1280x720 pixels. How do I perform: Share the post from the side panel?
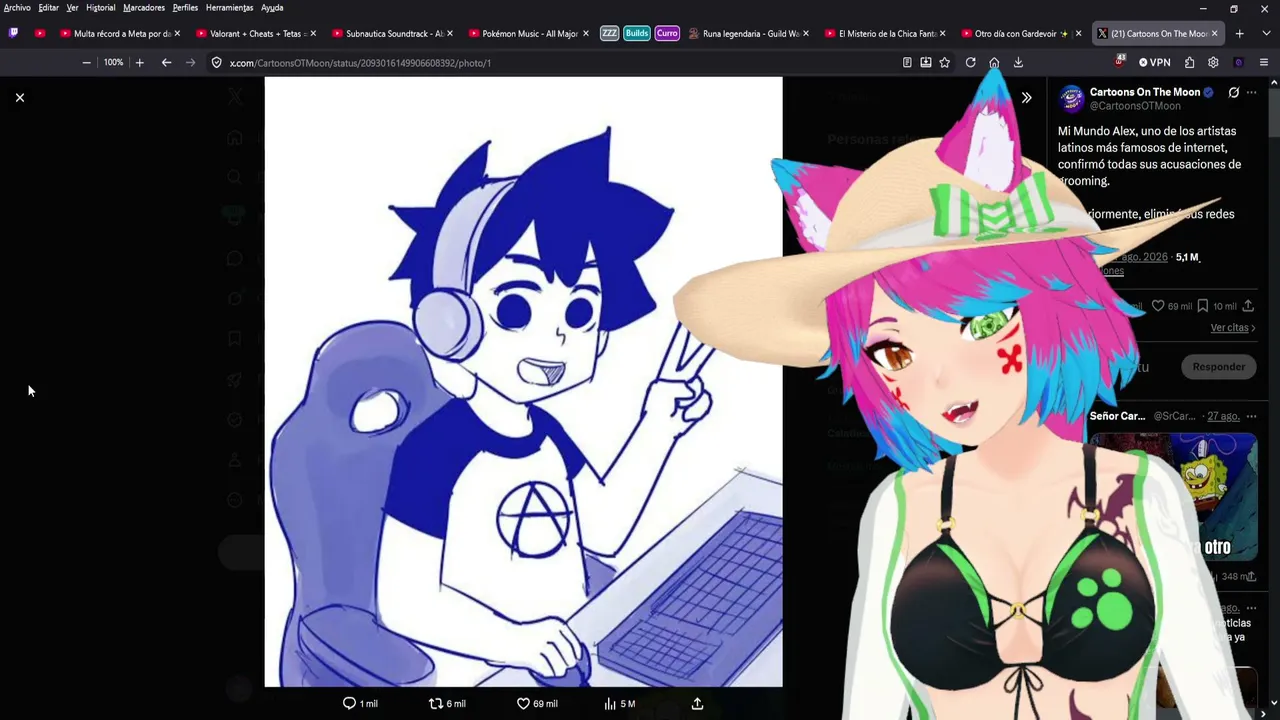[1248, 306]
